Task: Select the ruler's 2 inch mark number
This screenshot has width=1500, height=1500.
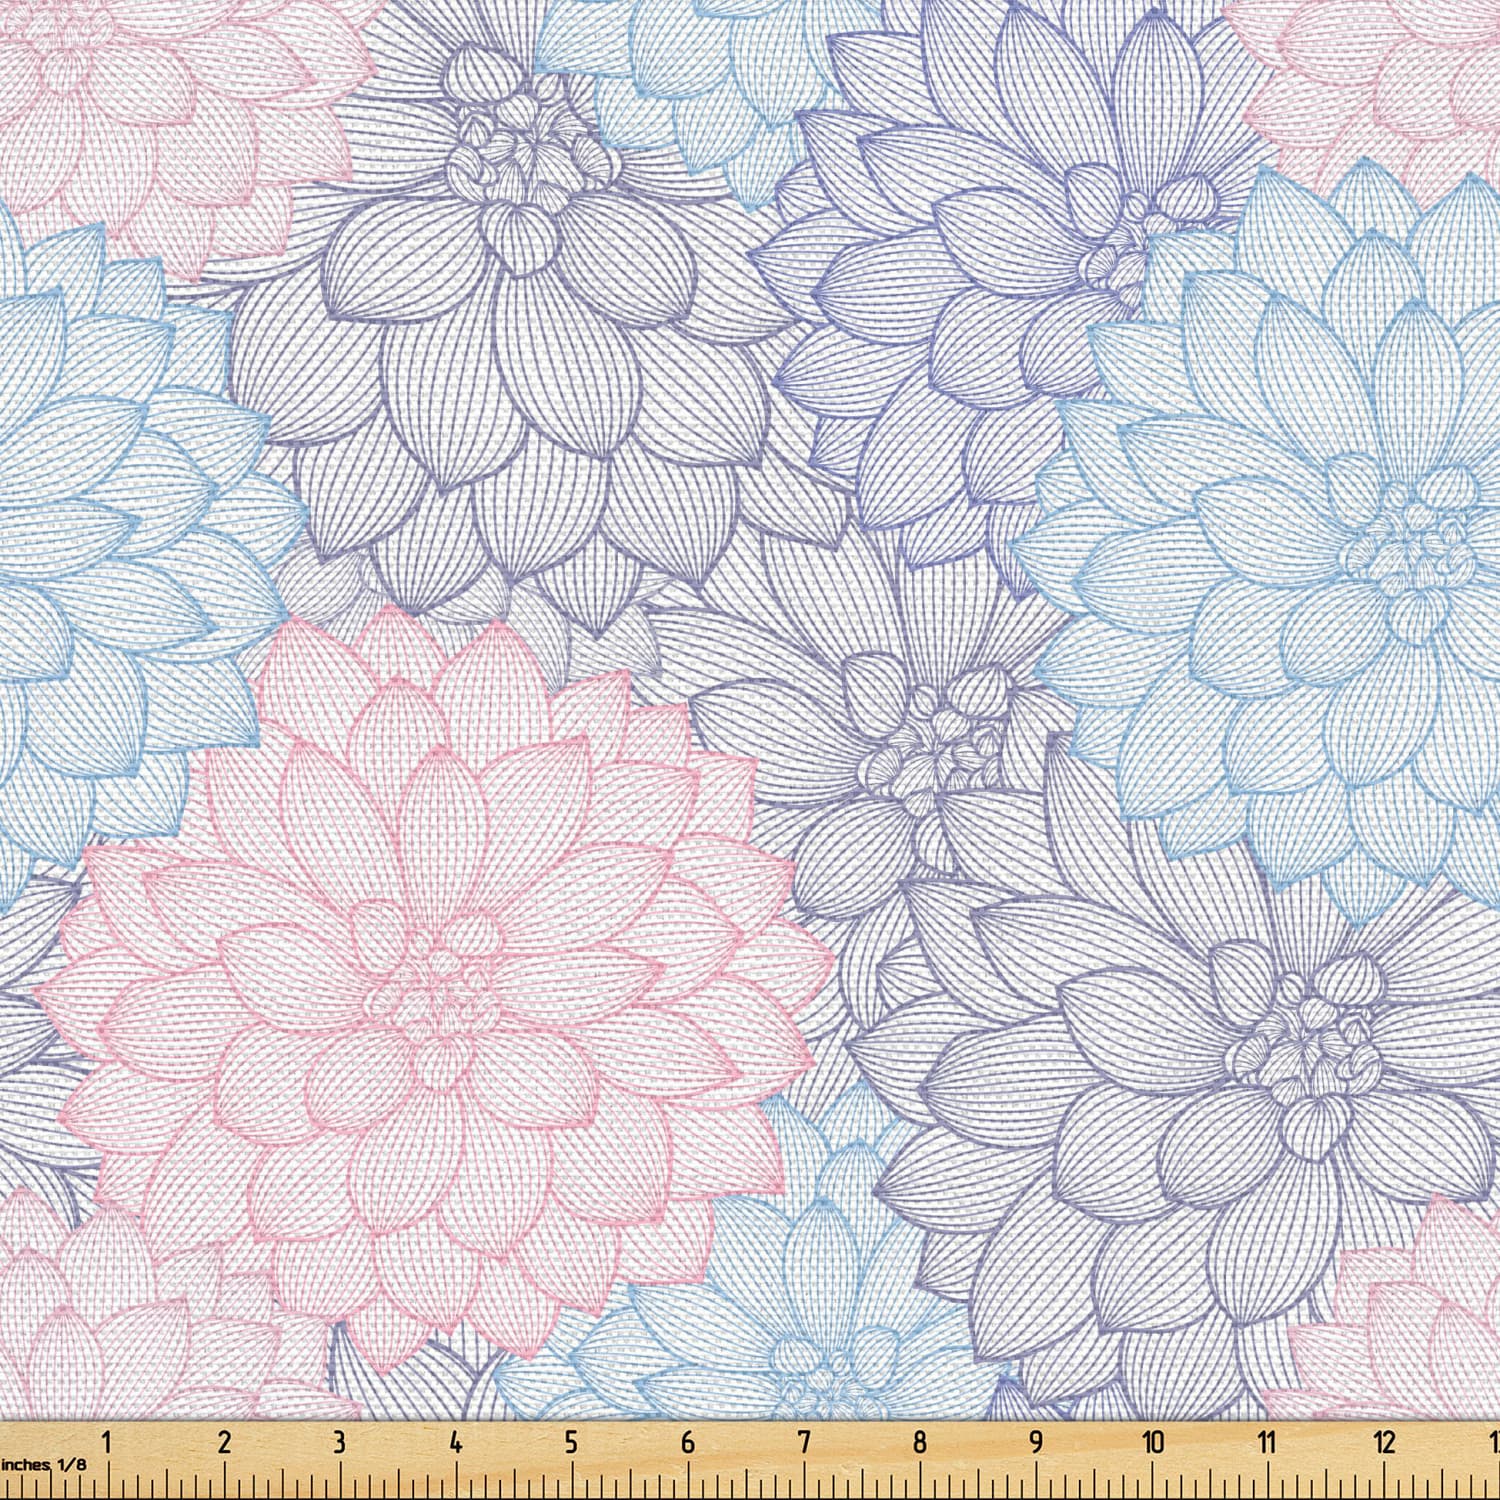Action: [x=223, y=1442]
